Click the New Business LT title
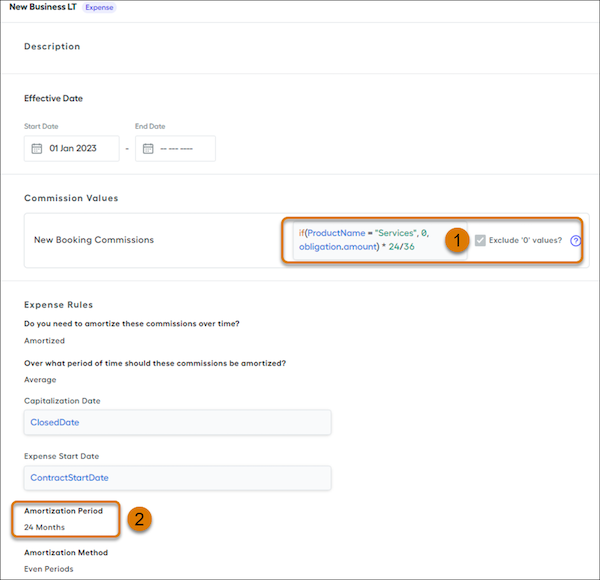 tap(43, 7)
